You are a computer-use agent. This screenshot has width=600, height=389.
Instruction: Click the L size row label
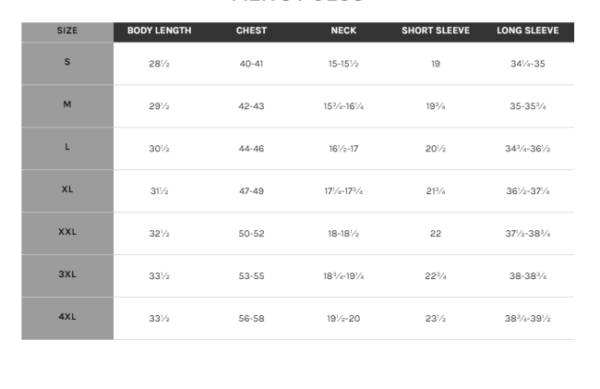tap(67, 147)
